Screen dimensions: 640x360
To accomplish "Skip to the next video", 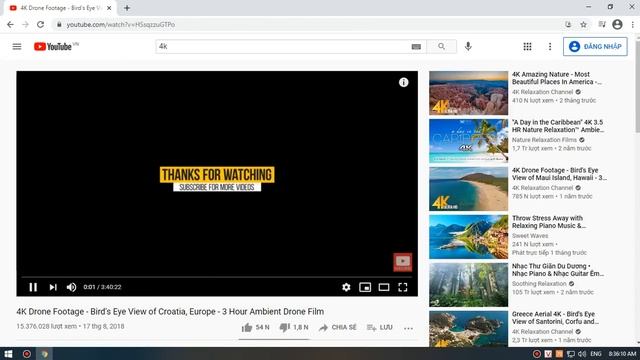I will [x=53, y=287].
